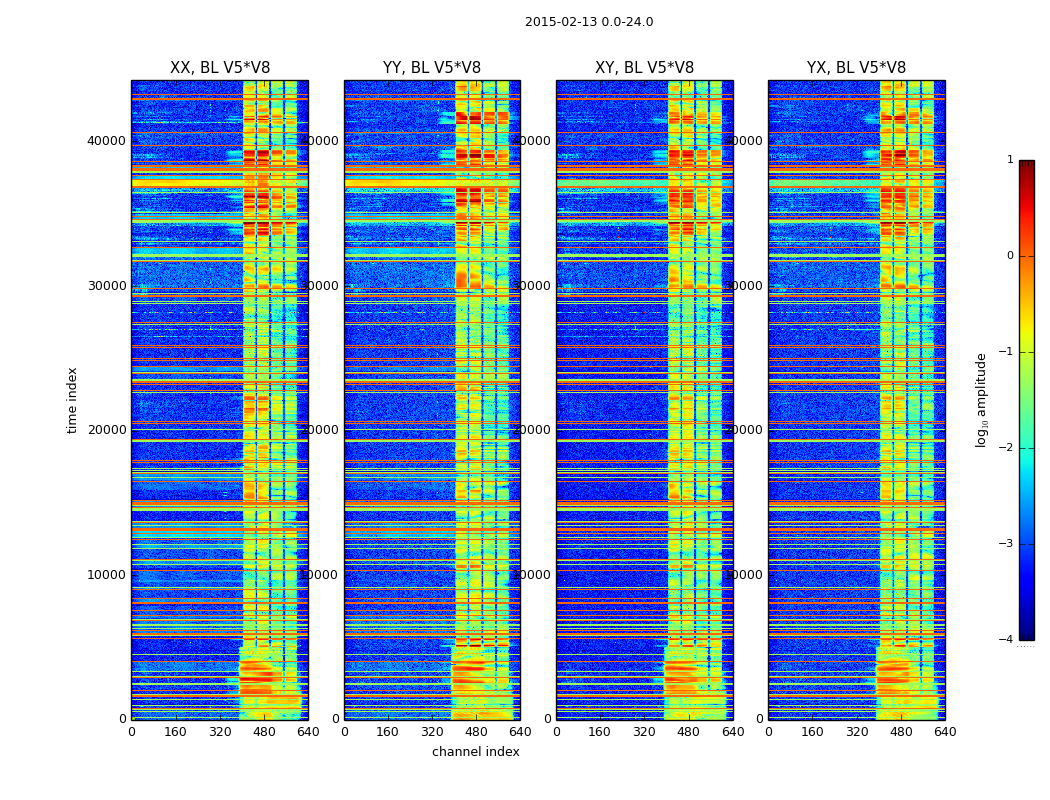The height and width of the screenshot is (800, 1050).
Task: Click the XY, BL V5*V8 subplot title
Action: tap(644, 68)
